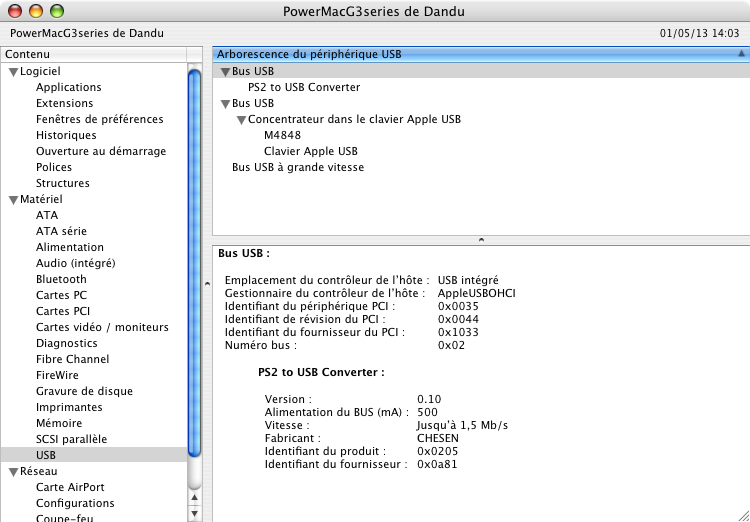This screenshot has width=750, height=522.
Task: Show FireWire hardware info
Action: 57,375
